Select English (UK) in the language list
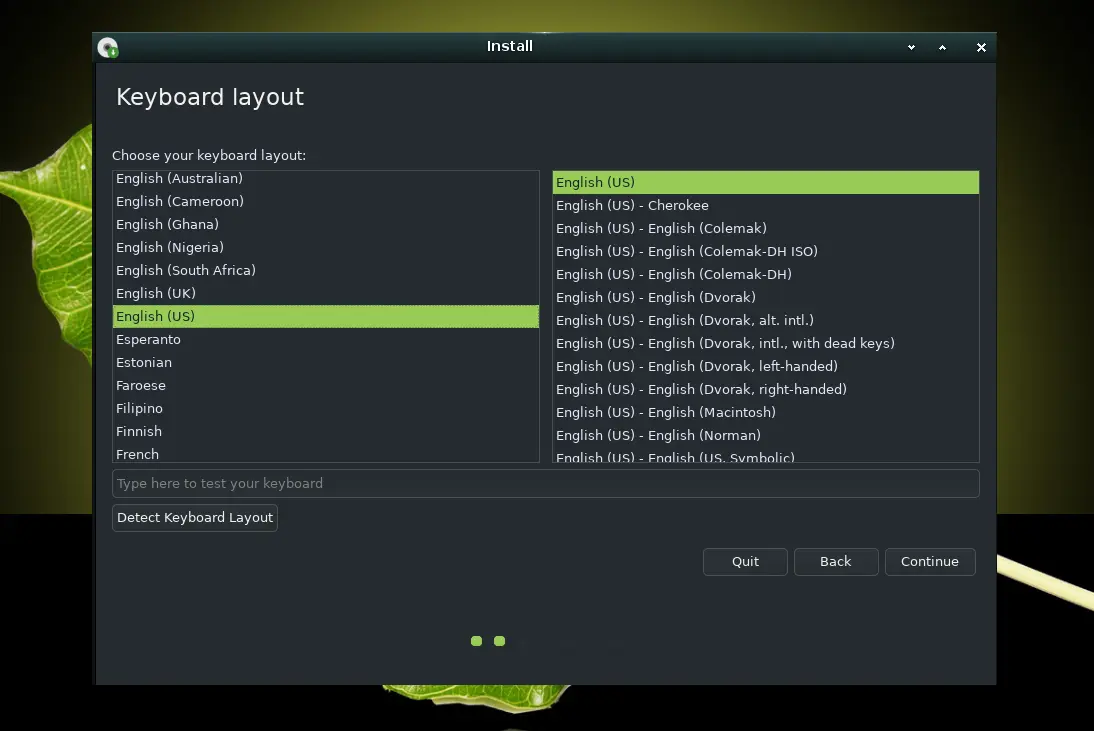The width and height of the screenshot is (1094, 731). coord(156,293)
